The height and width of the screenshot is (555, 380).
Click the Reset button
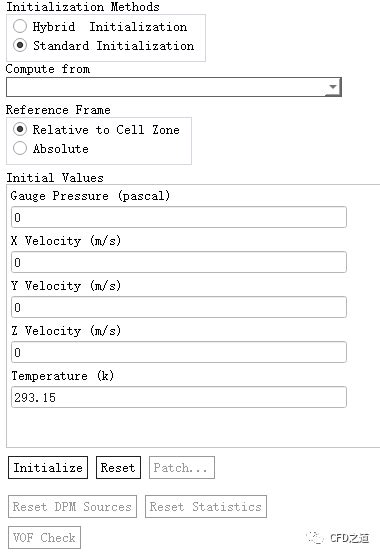pos(118,468)
